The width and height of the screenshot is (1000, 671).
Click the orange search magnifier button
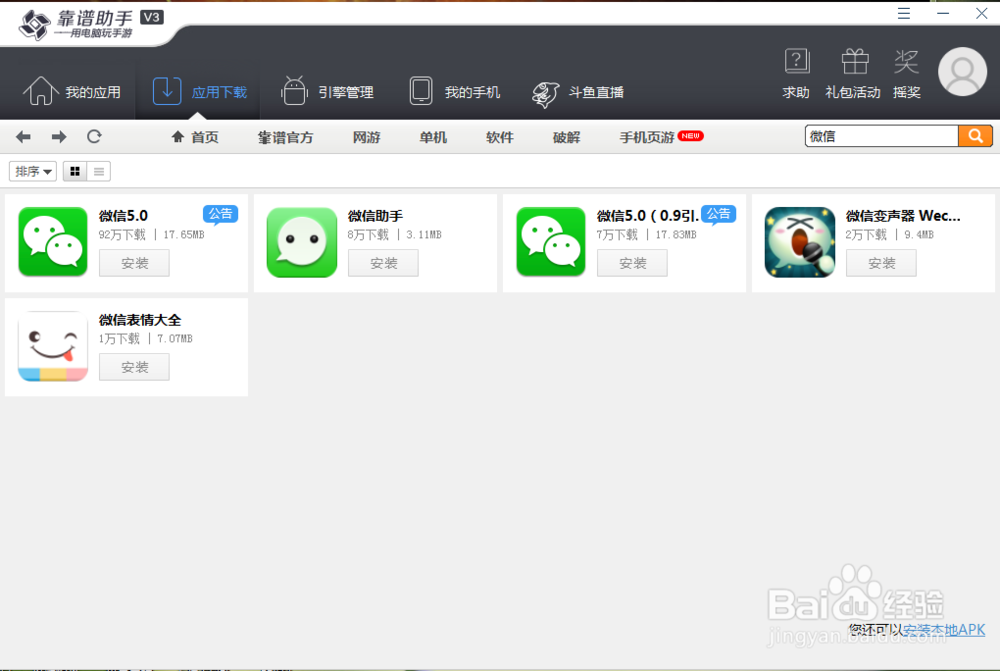click(x=975, y=136)
